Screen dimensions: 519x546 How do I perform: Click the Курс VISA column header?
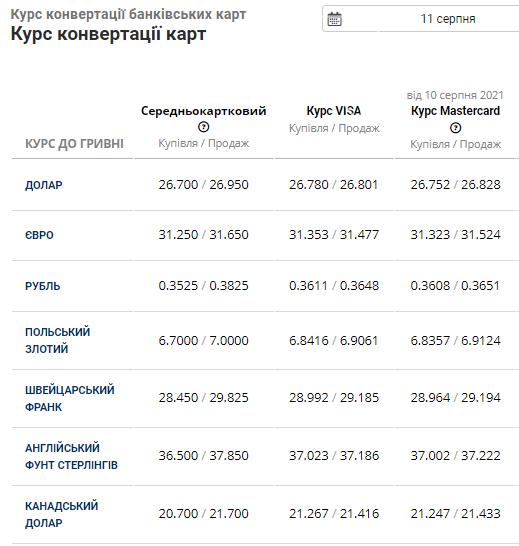tap(334, 111)
